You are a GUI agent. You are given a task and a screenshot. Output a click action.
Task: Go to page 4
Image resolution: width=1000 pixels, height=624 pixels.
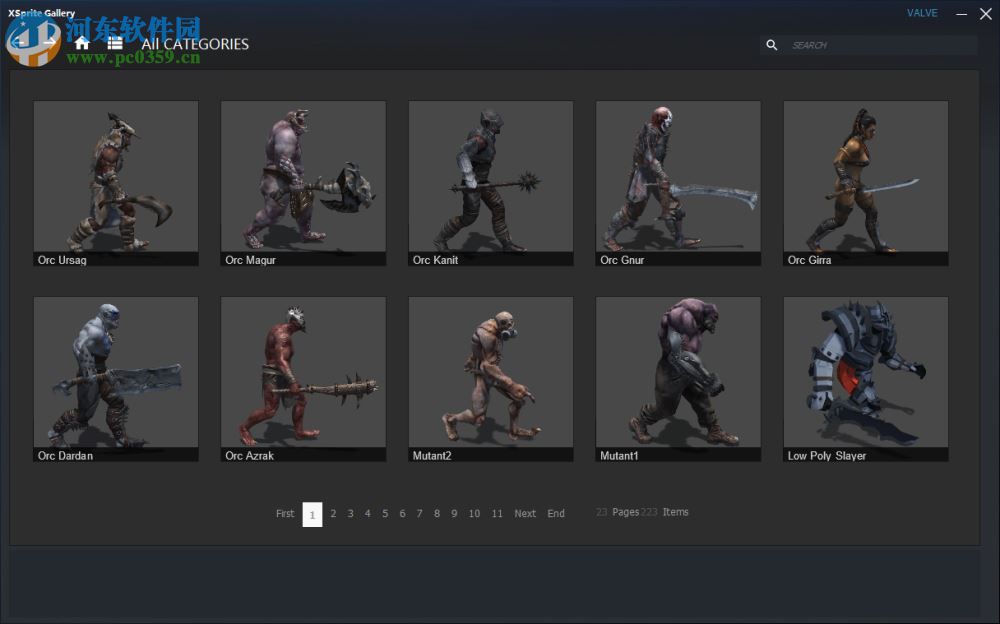tap(367, 514)
